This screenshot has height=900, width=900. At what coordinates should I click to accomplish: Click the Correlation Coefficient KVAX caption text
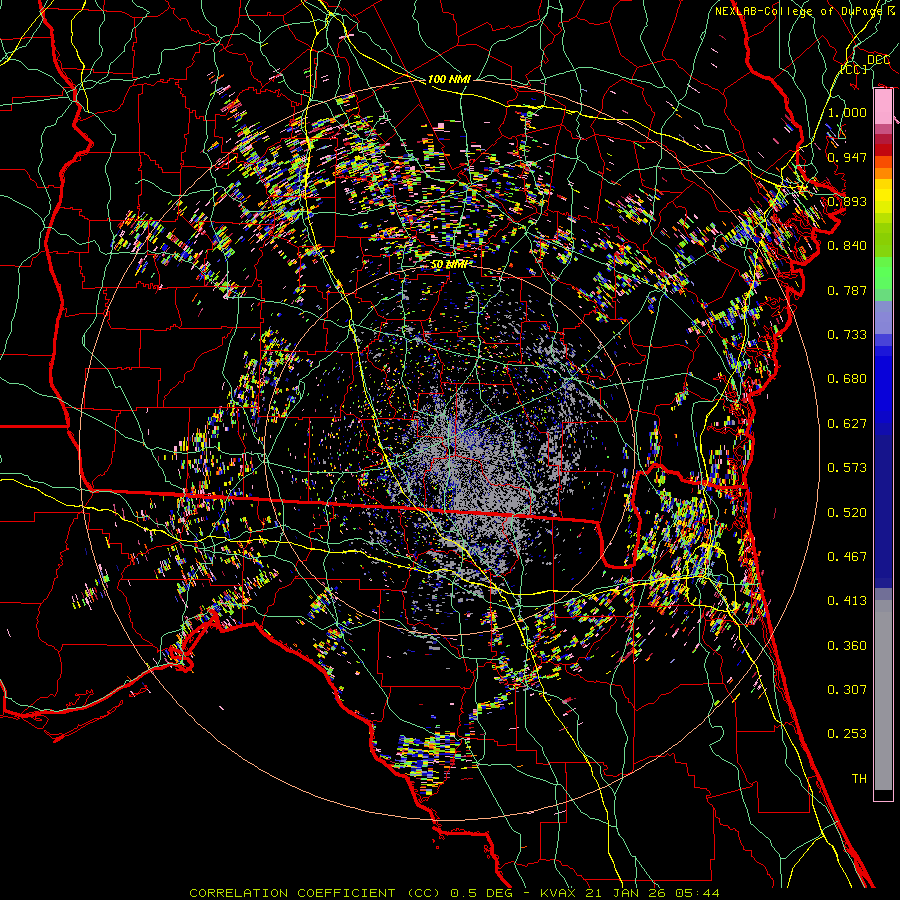click(x=454, y=893)
